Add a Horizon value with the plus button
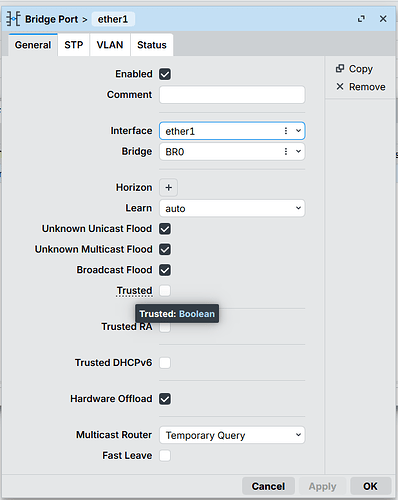Viewport: 398px width, 500px height. 168,187
